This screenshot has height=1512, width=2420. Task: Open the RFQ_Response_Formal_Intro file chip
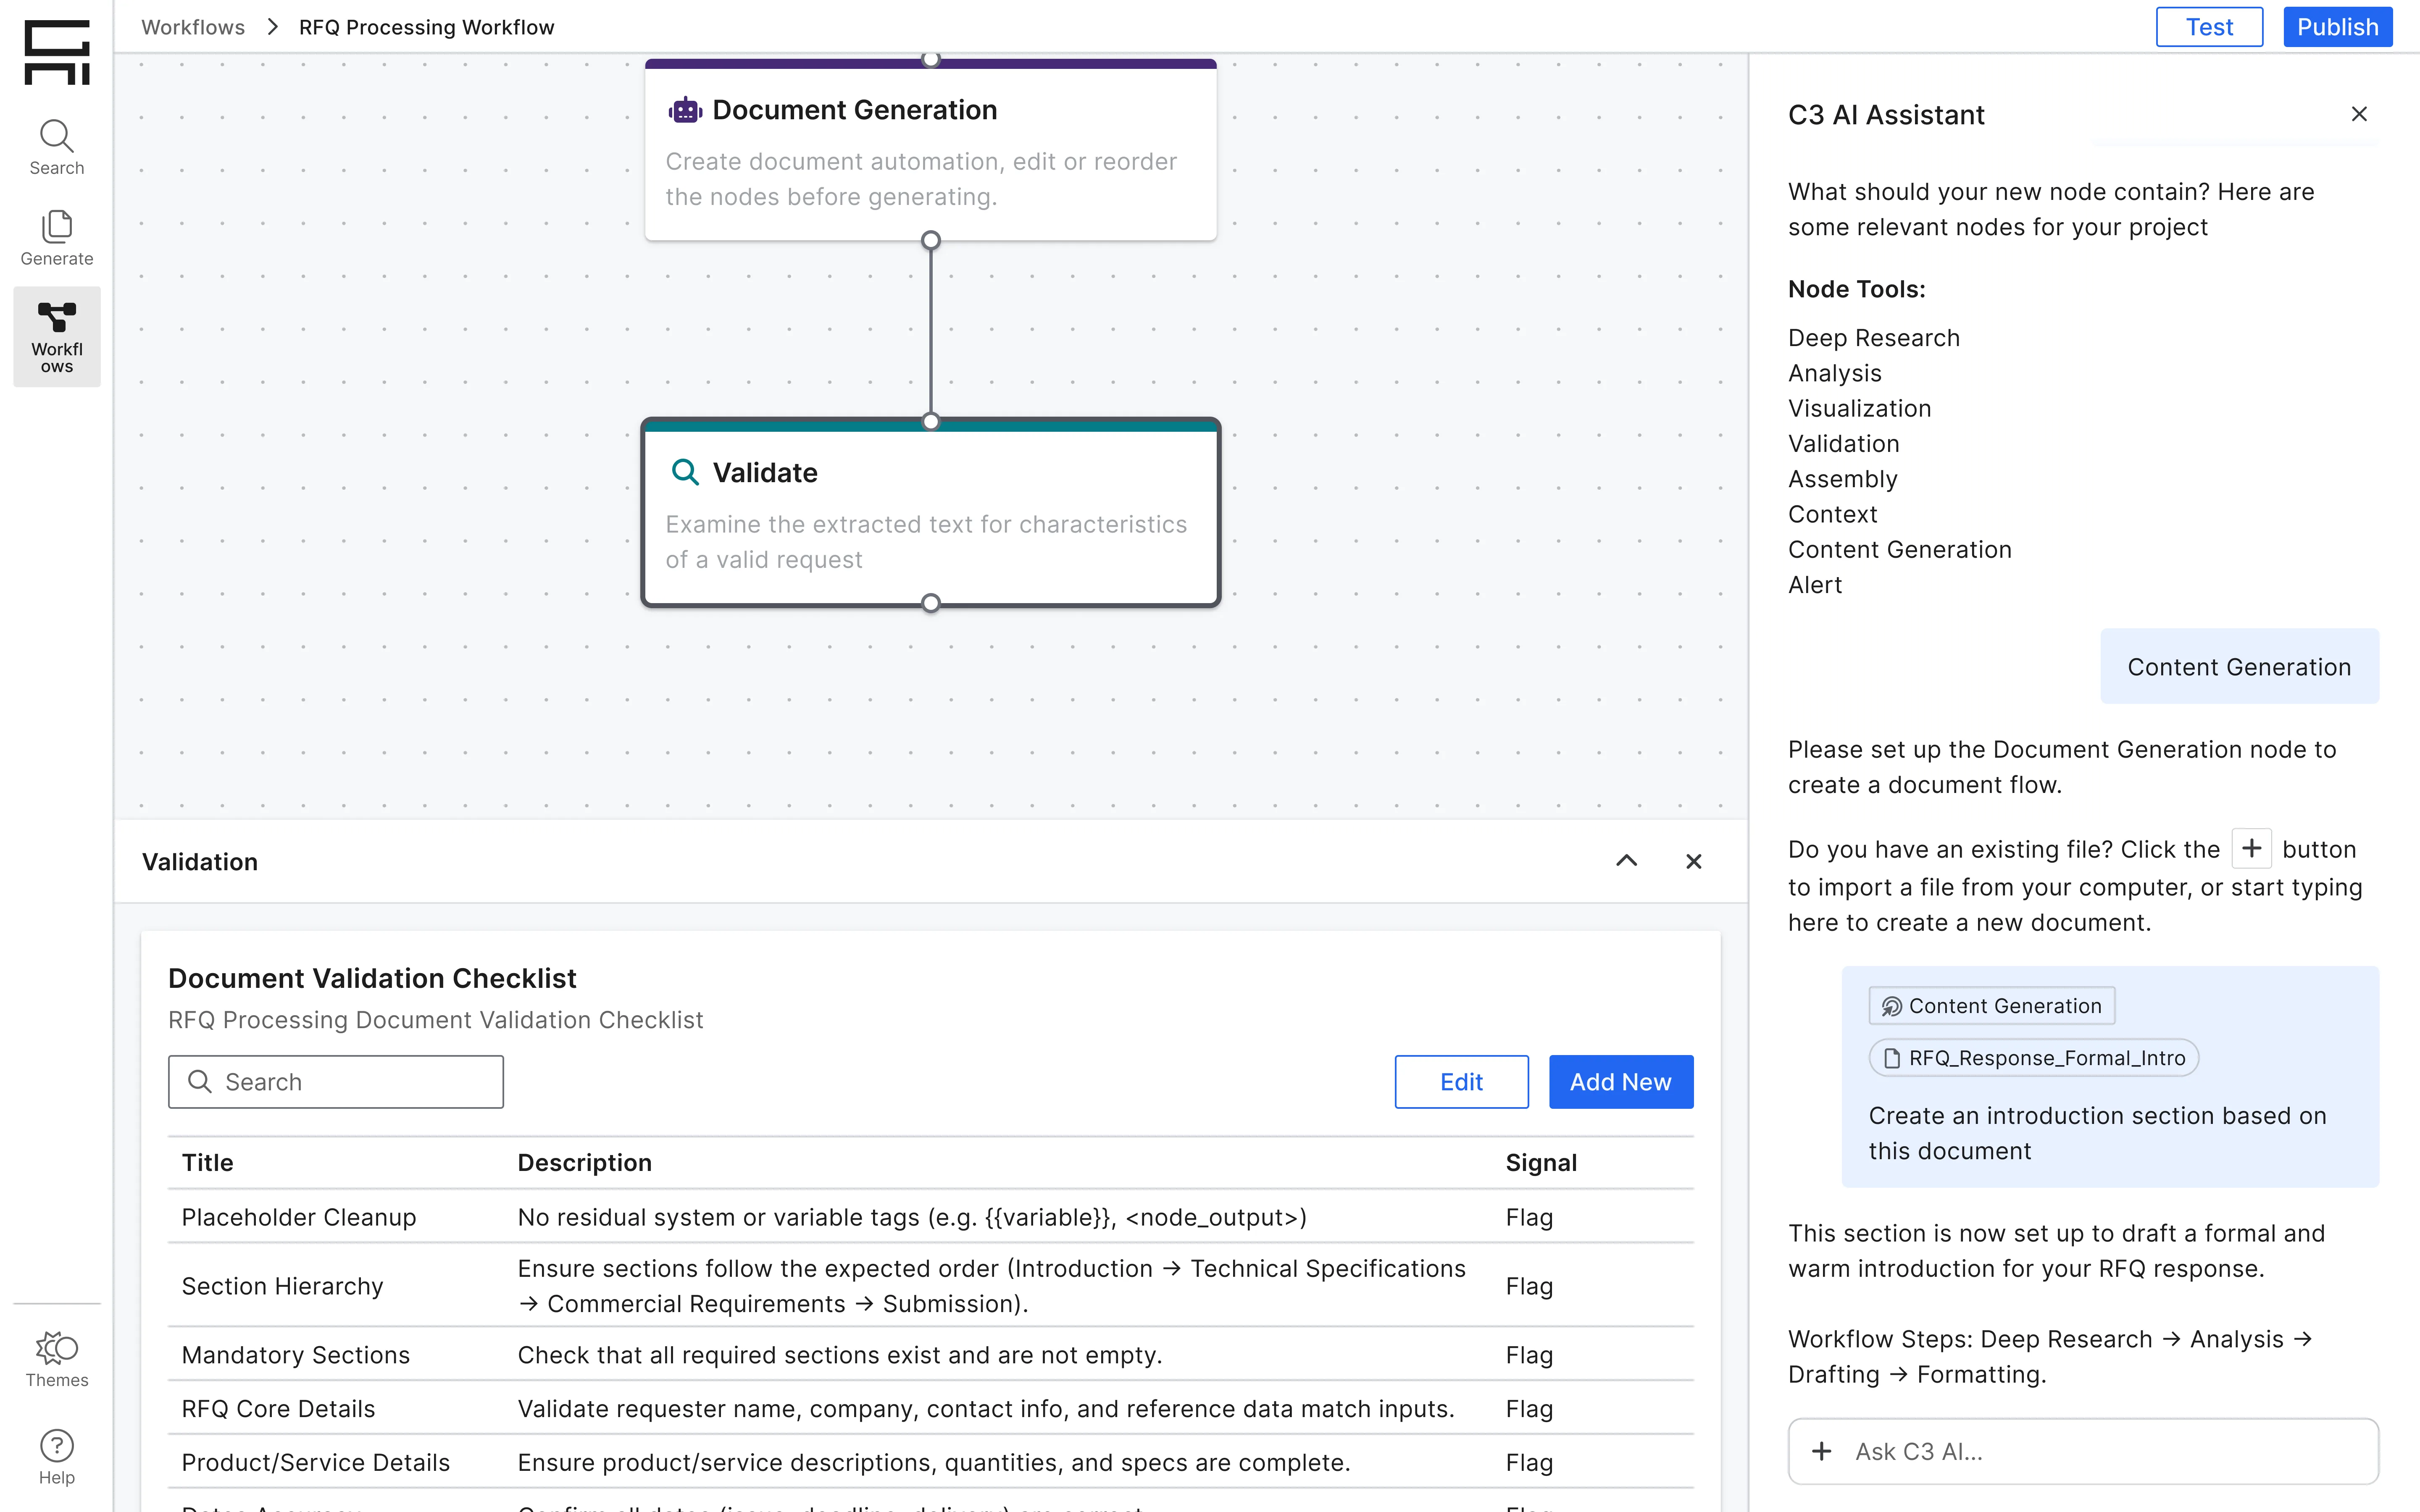pyautogui.click(x=2034, y=1058)
